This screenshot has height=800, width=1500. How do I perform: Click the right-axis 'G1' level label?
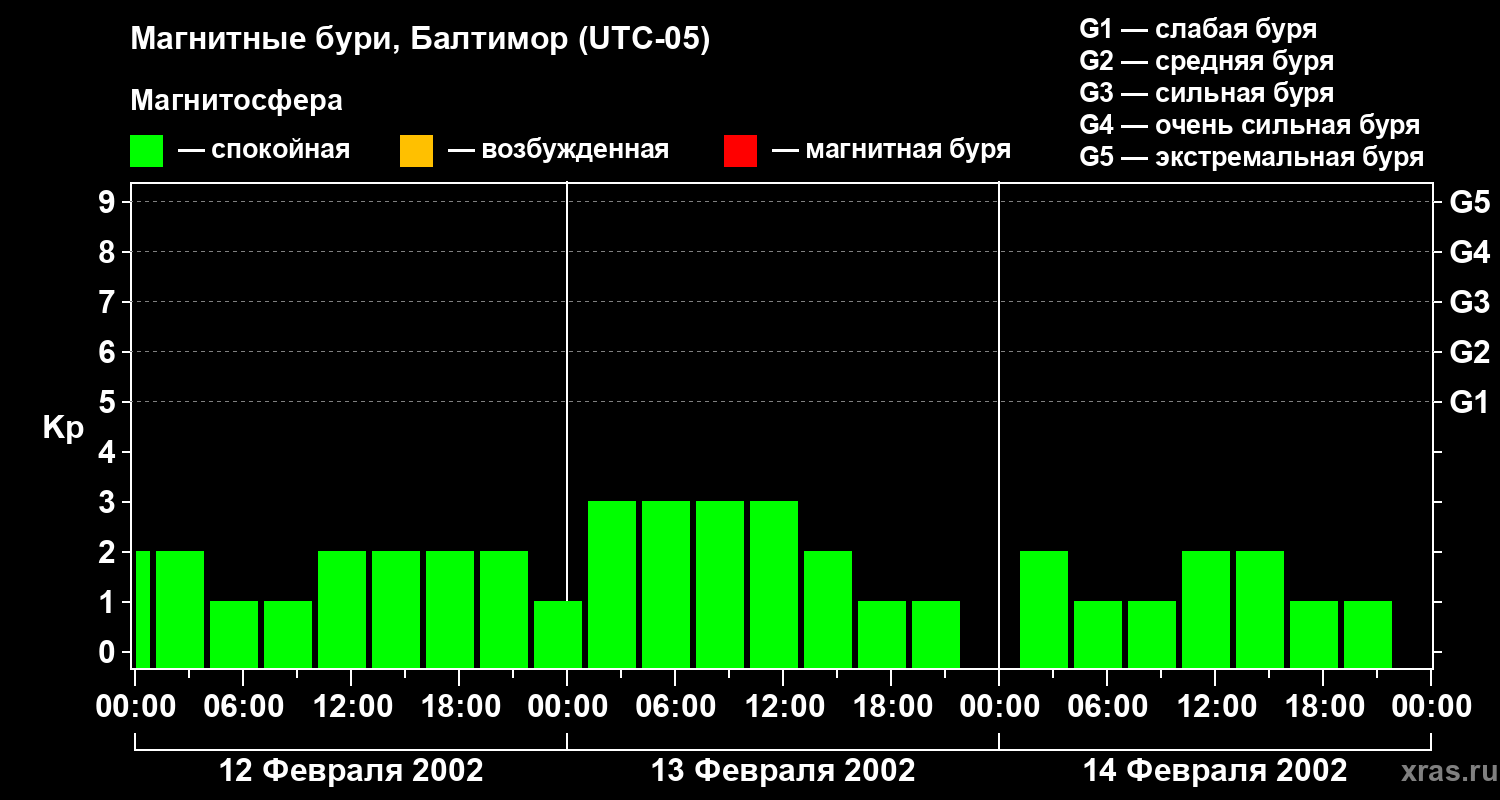click(x=1469, y=402)
